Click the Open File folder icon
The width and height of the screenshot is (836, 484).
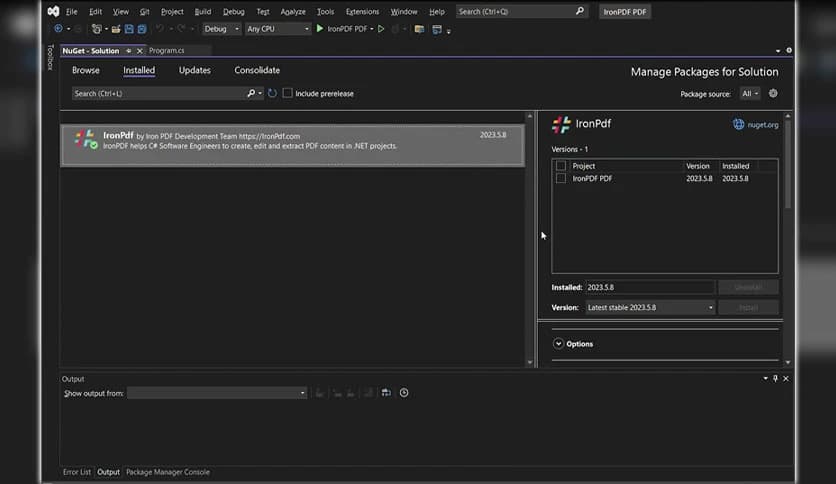point(116,29)
